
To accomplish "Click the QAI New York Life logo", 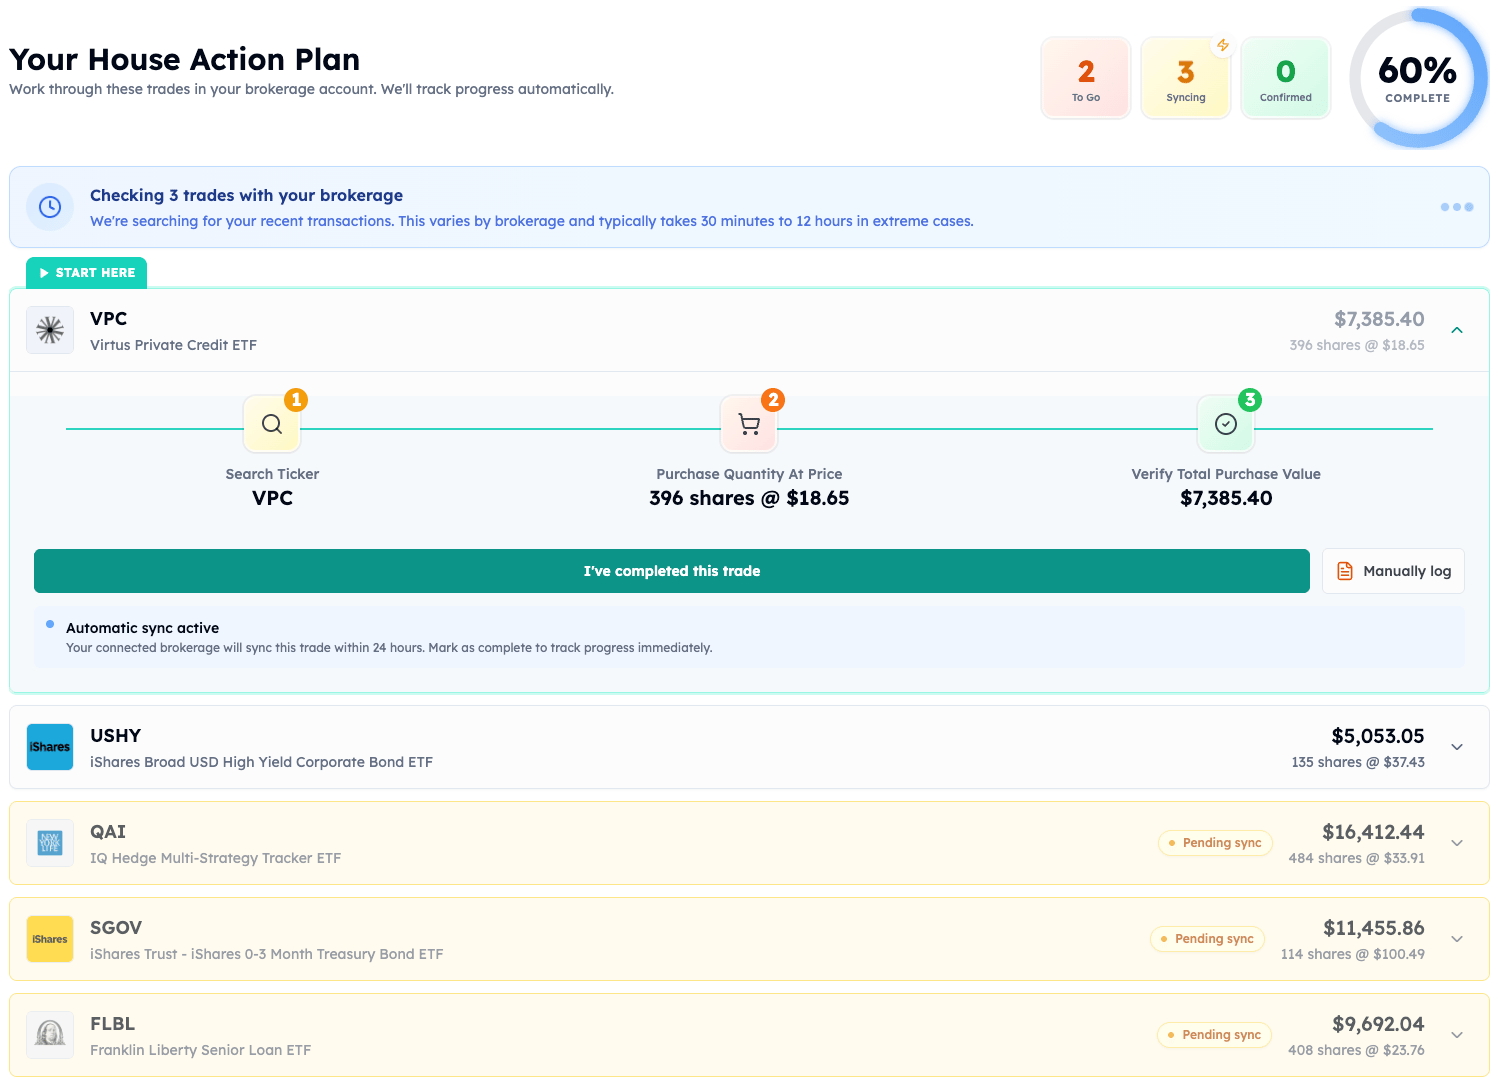I will tap(50, 843).
